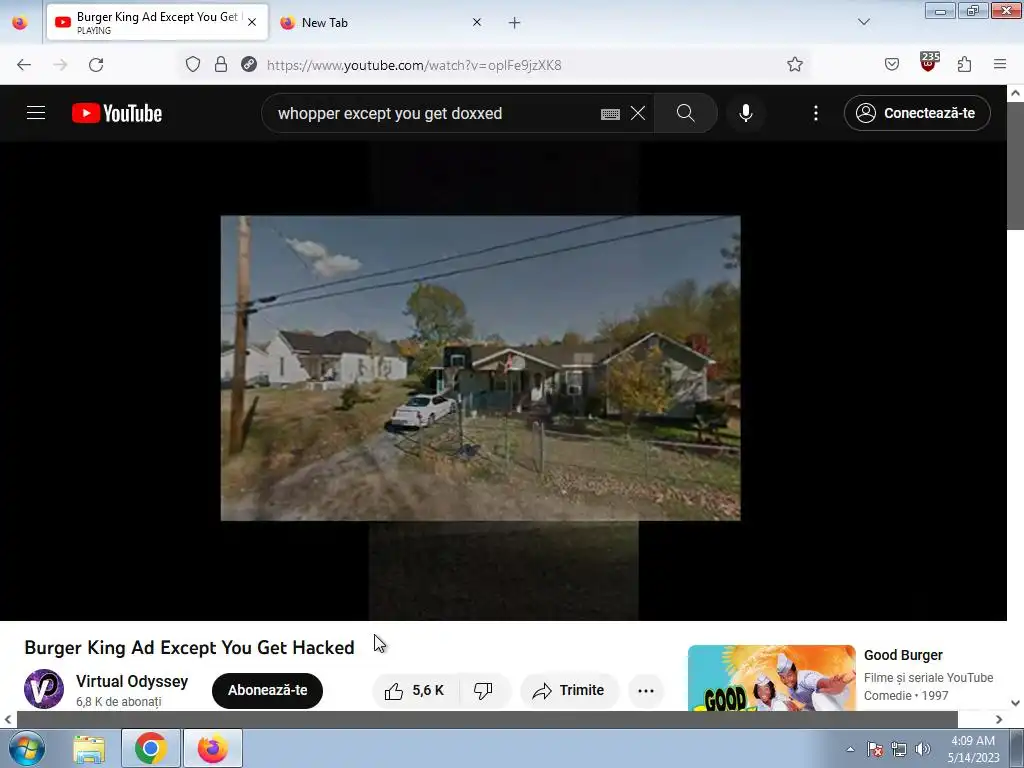The height and width of the screenshot is (768, 1024).
Task: Open the permissions icon next to the padlock
Action: tap(249, 64)
